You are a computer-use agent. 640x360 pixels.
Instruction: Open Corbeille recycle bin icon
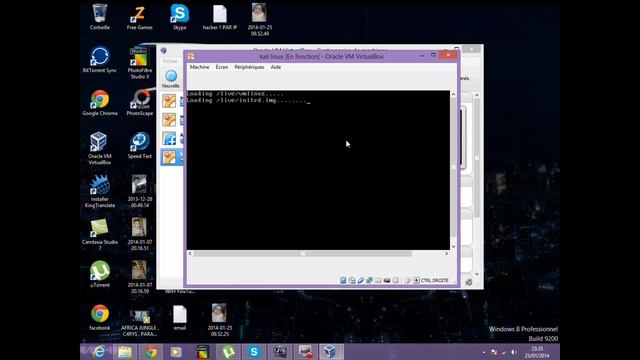[100, 17]
